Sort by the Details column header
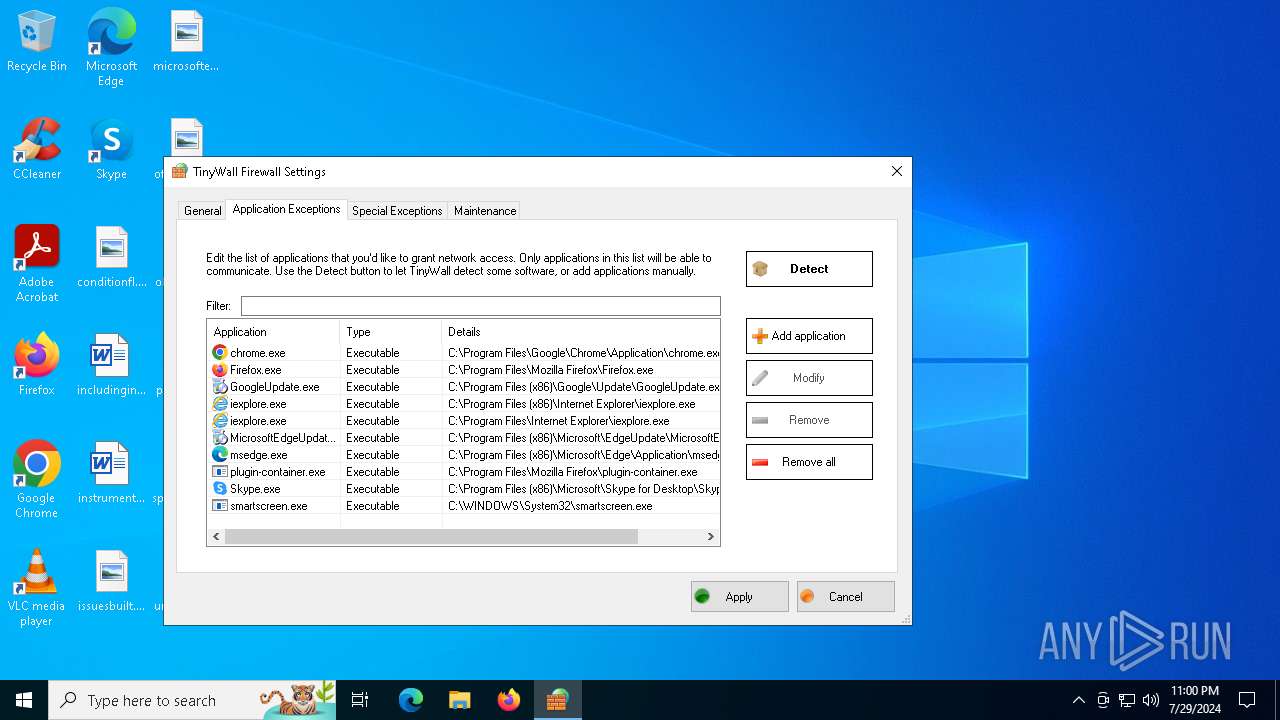This screenshot has width=1280, height=720. tap(580, 332)
